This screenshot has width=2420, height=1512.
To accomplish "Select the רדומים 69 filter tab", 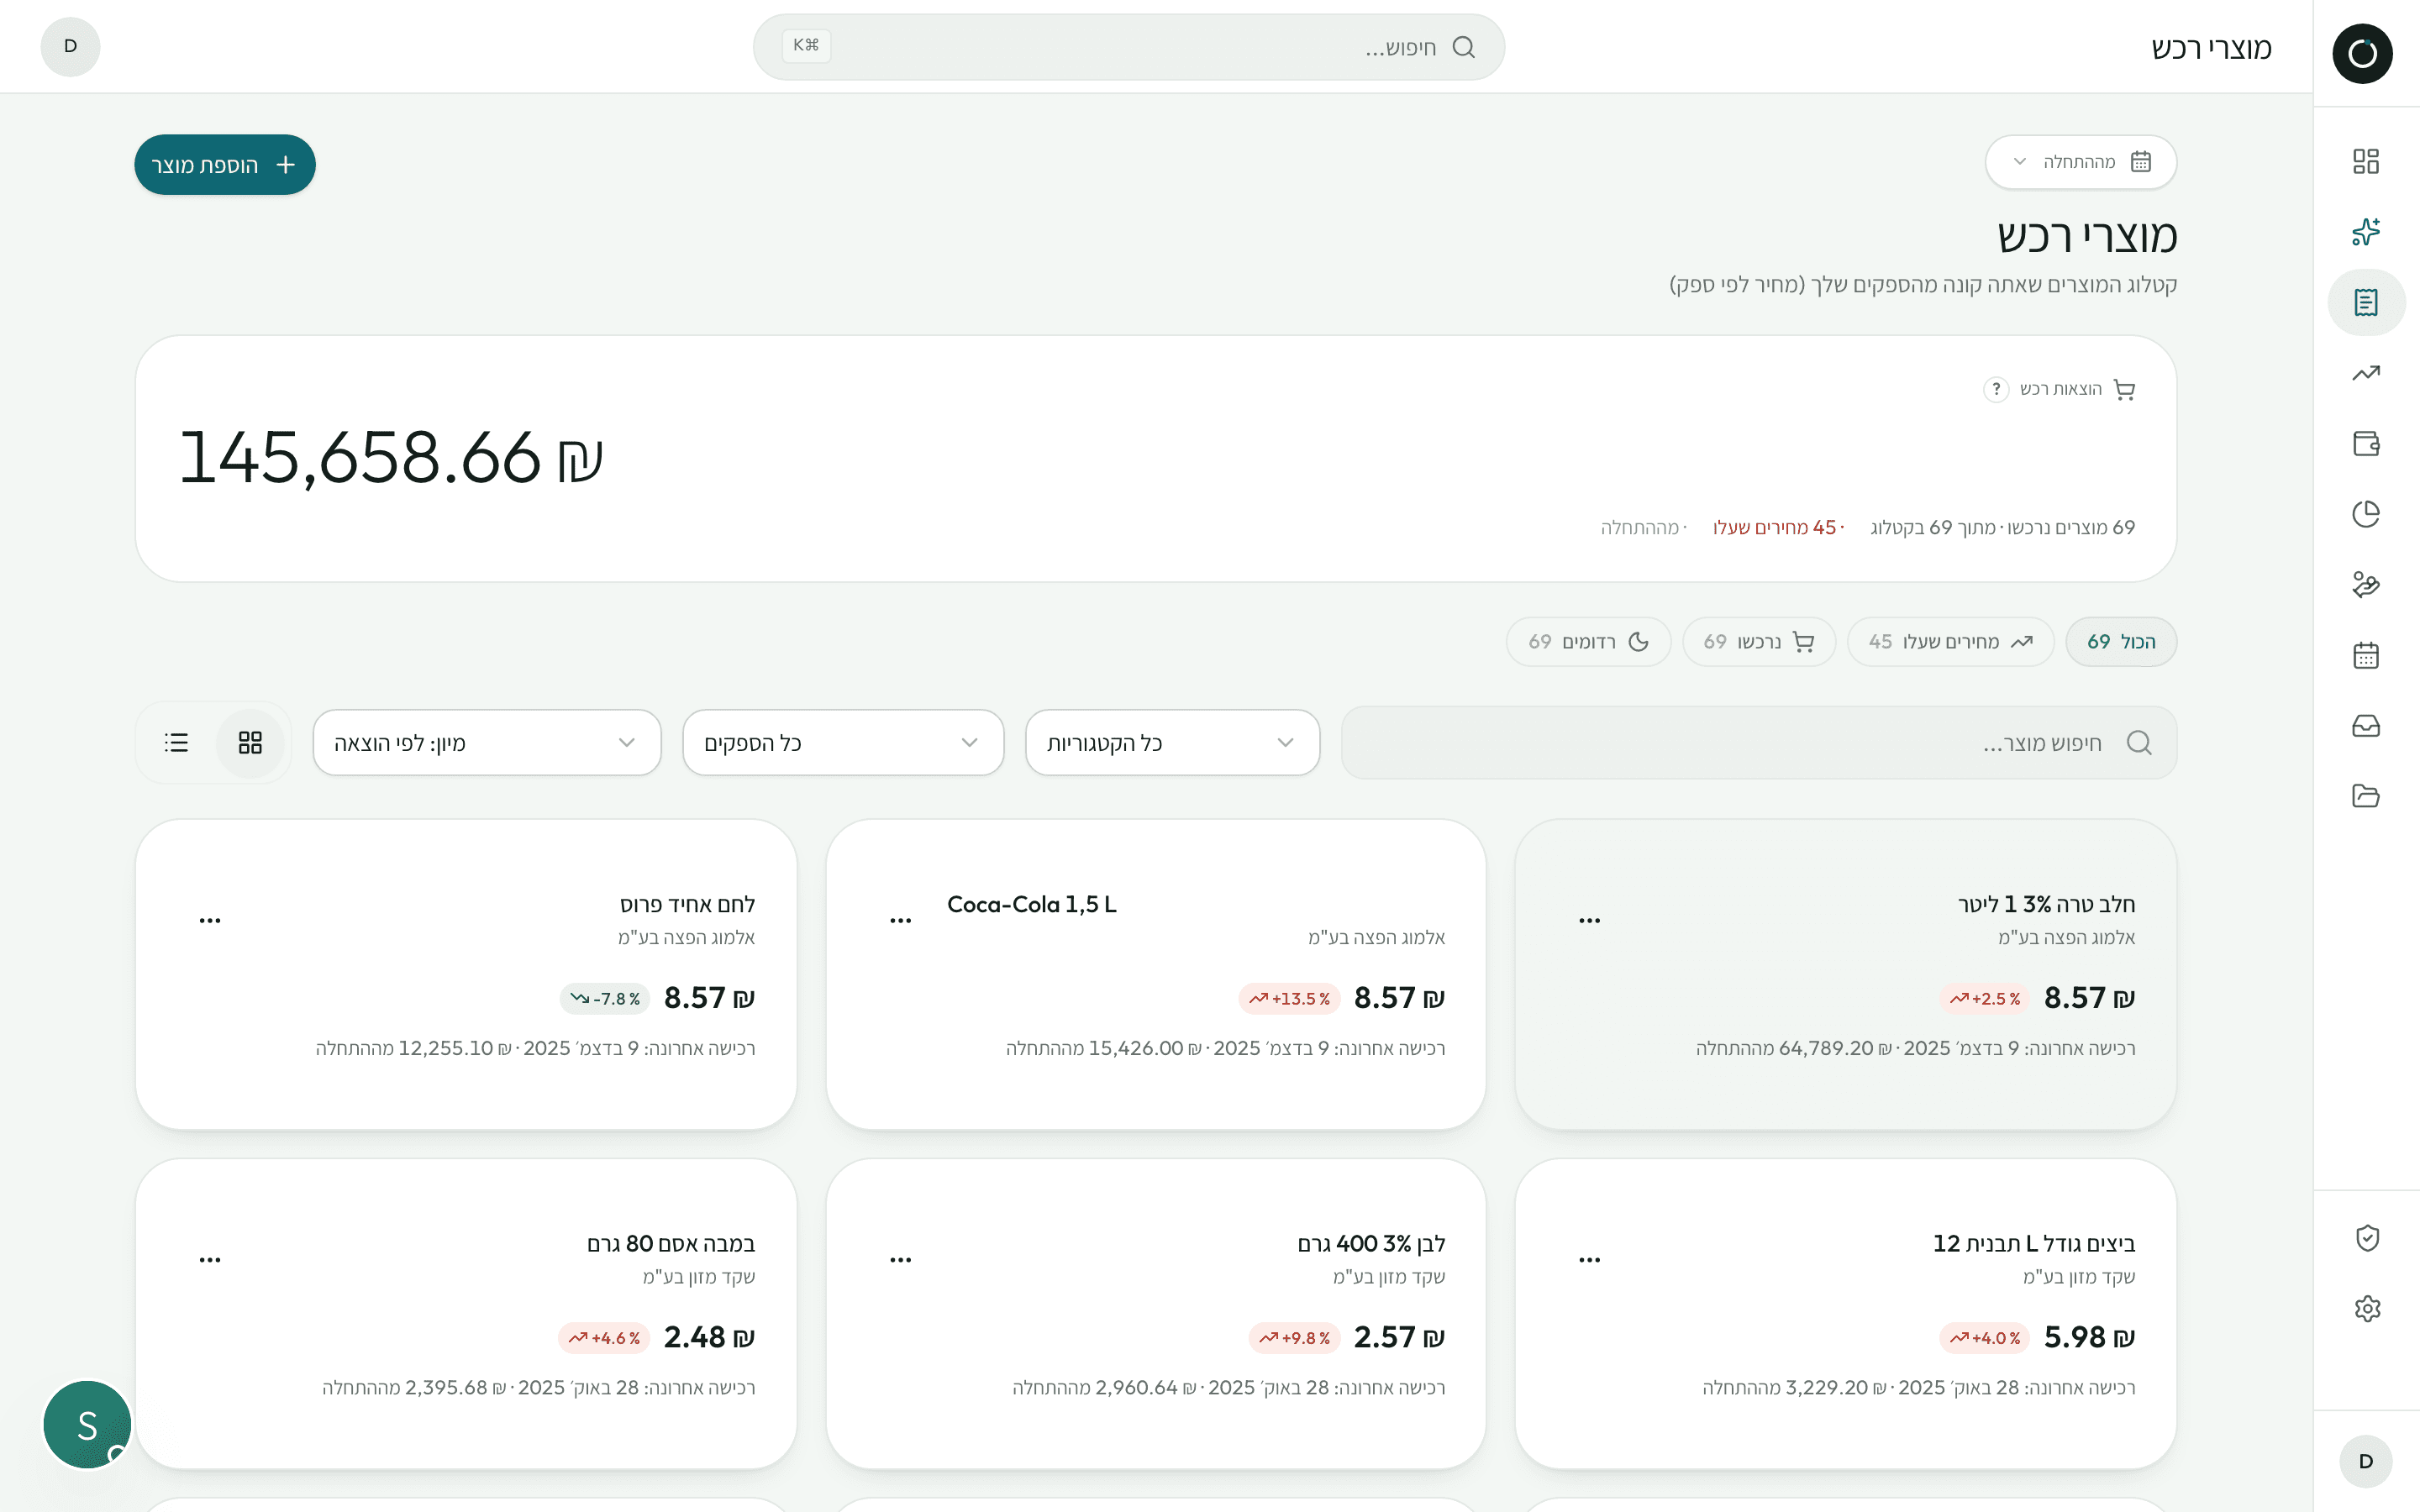I will tap(1588, 642).
